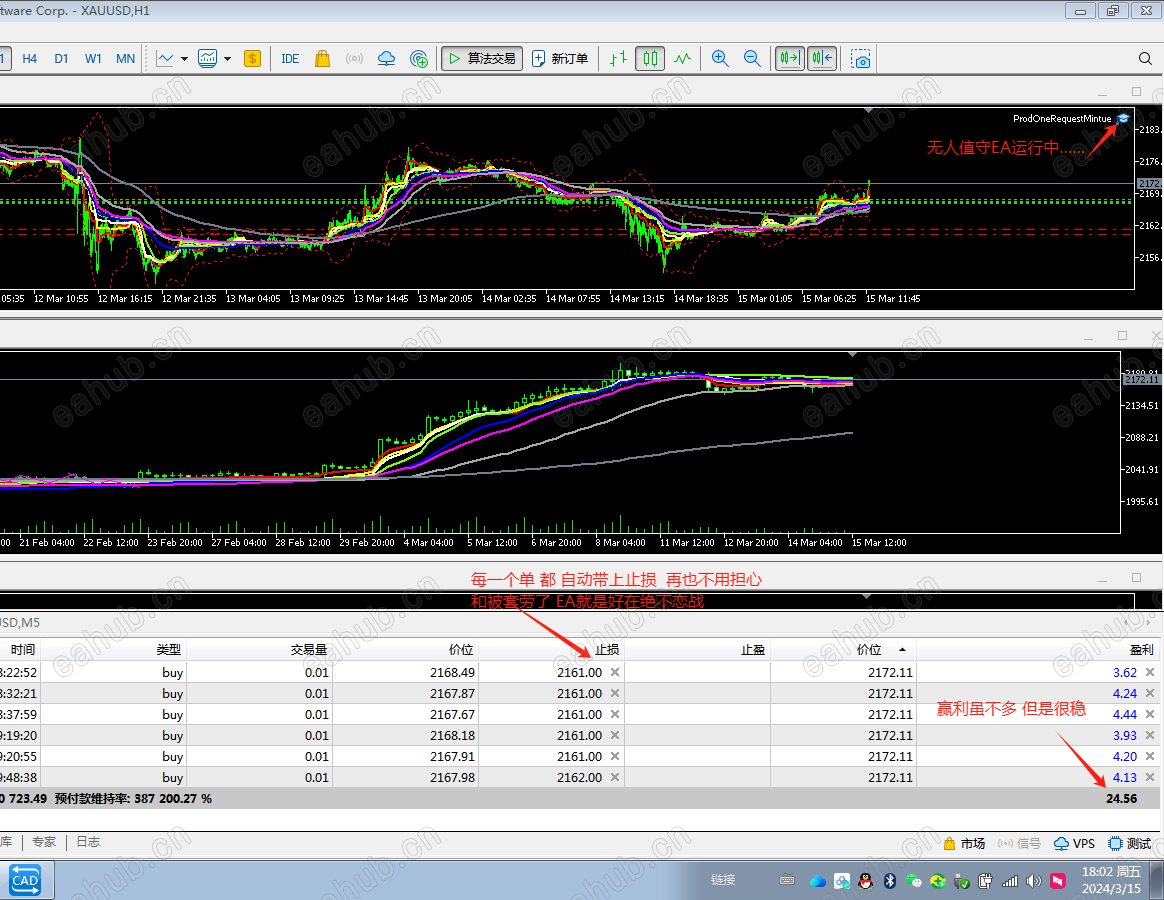Screen dimensions: 1164x900
Task: Open the CAD app in the taskbar
Action: pos(25,881)
